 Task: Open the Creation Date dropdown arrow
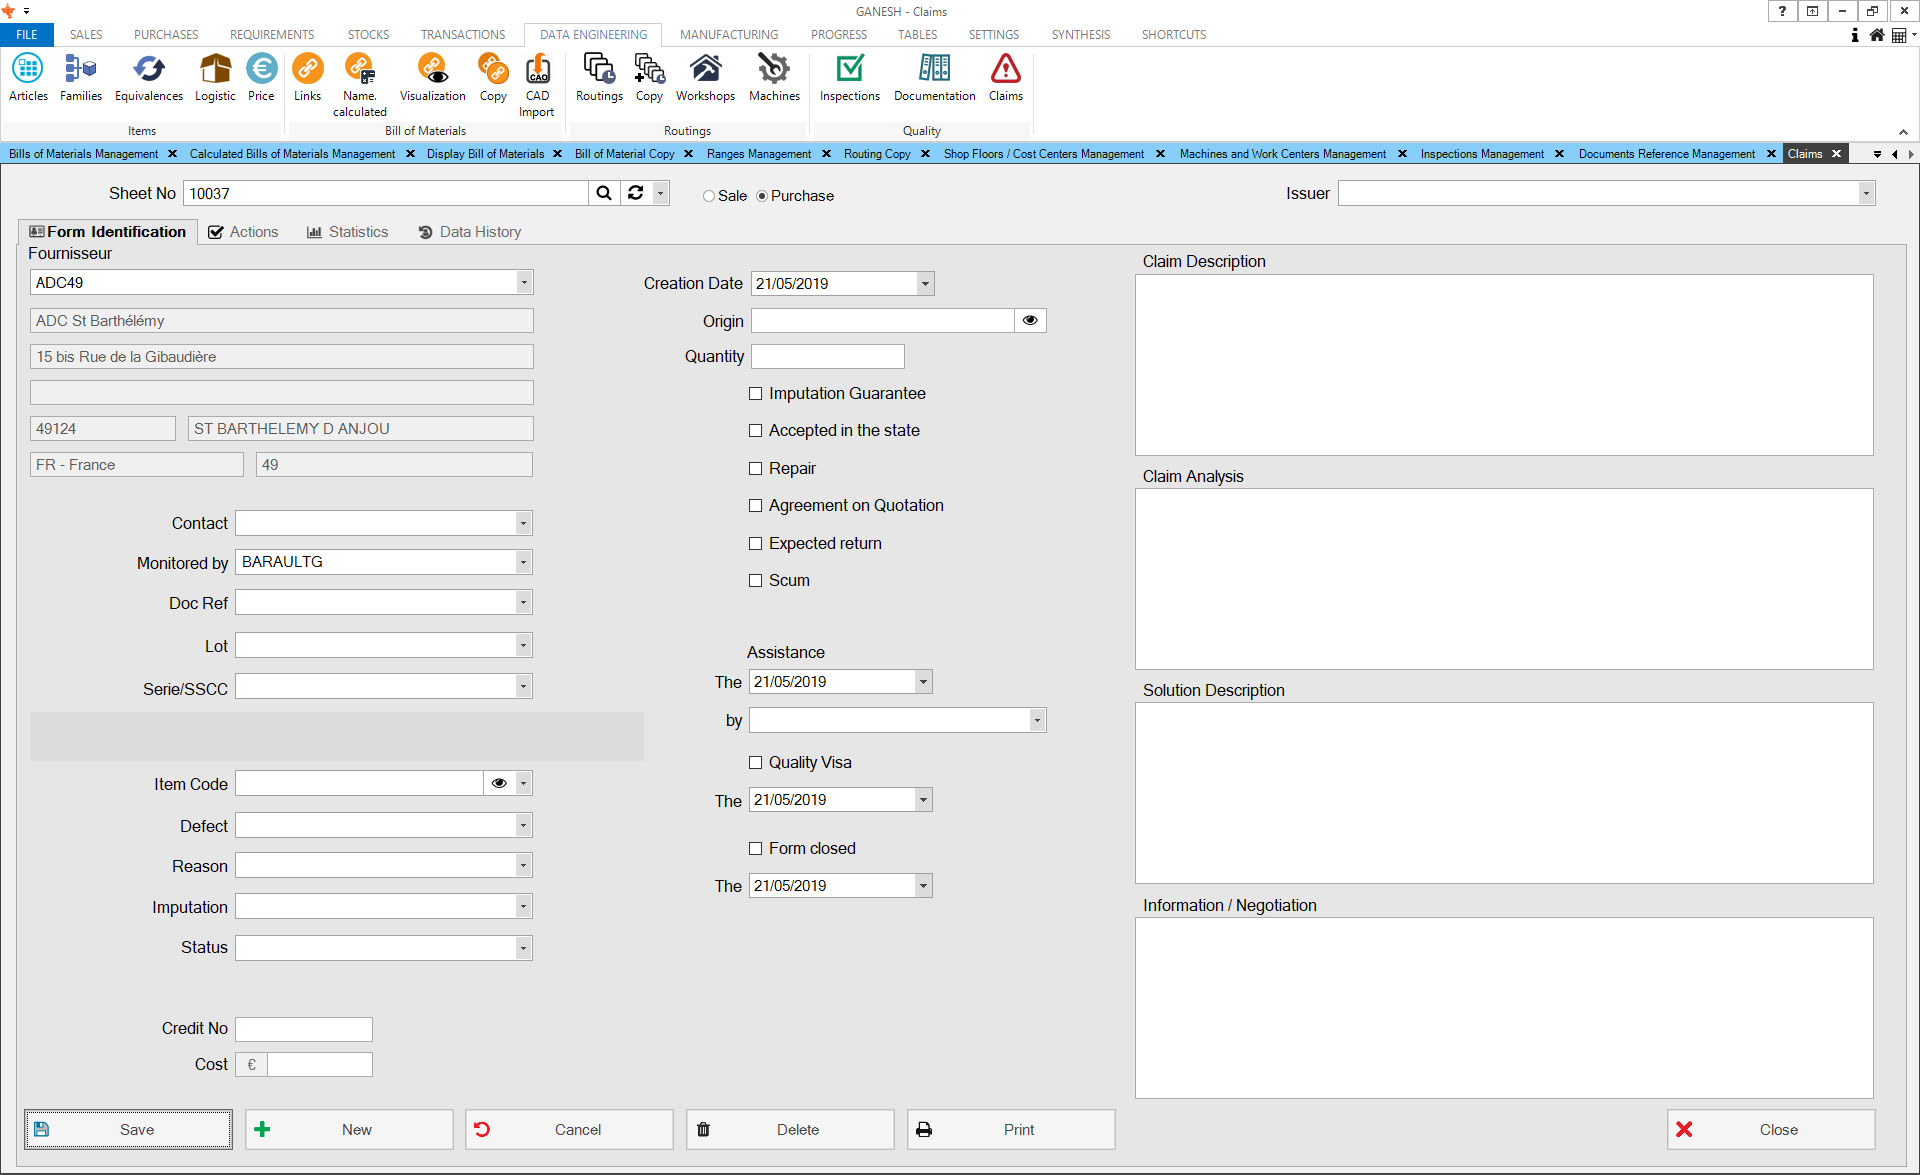point(925,284)
